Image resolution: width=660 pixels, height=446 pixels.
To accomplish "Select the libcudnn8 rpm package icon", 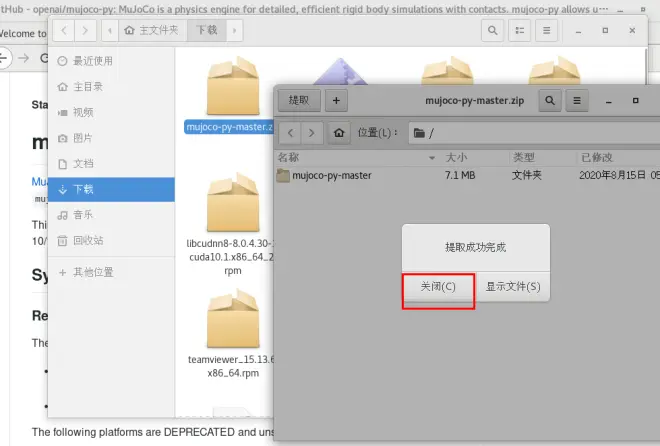I will pyautogui.click(x=233, y=202).
